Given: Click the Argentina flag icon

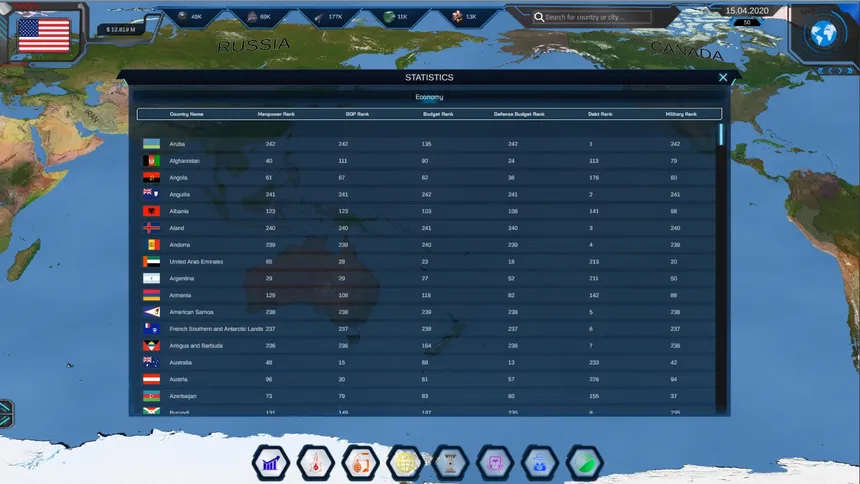Looking at the screenshot, I should 151,278.
